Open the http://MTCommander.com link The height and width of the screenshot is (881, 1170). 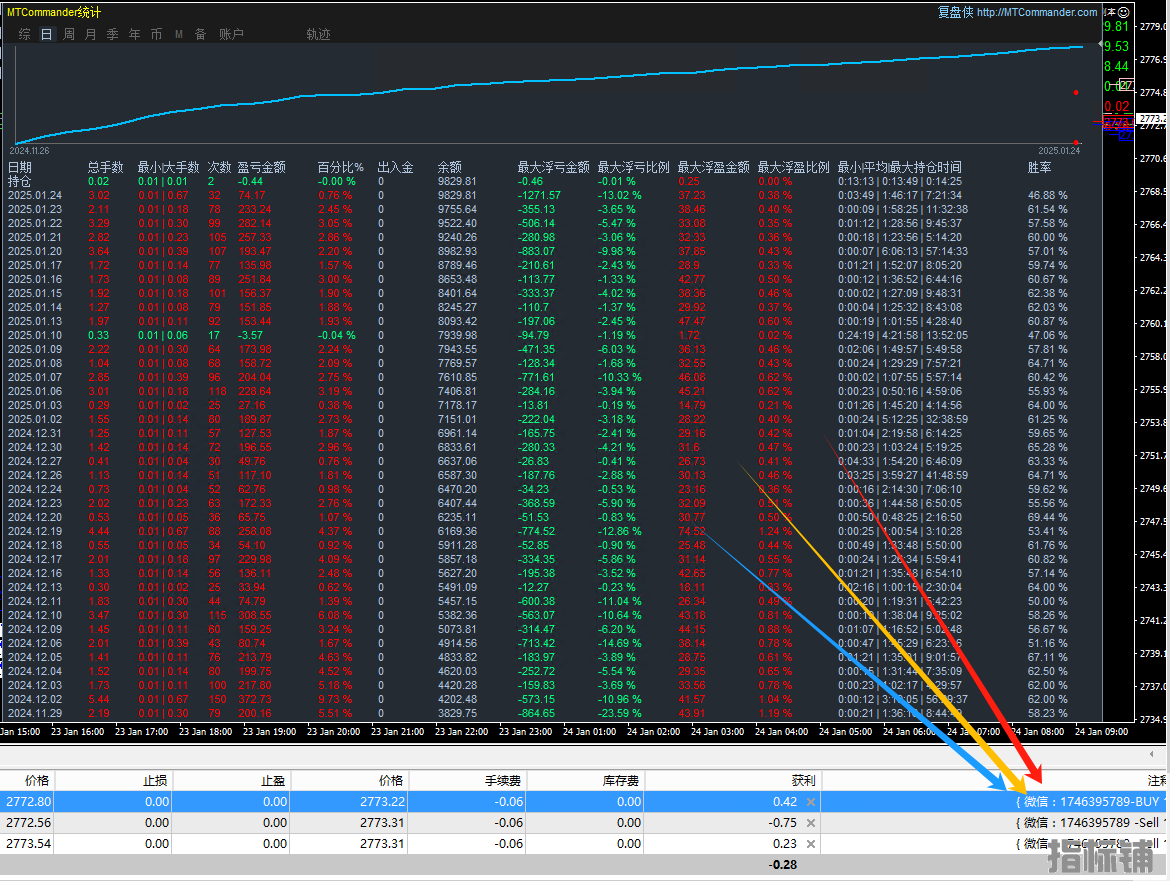1036,12
